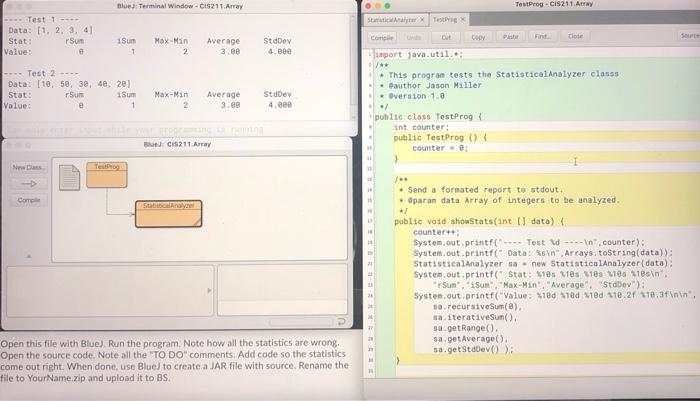The image size is (700, 401).
Task: Click the '@author Jason Miller' comment line
Action: 435,85
